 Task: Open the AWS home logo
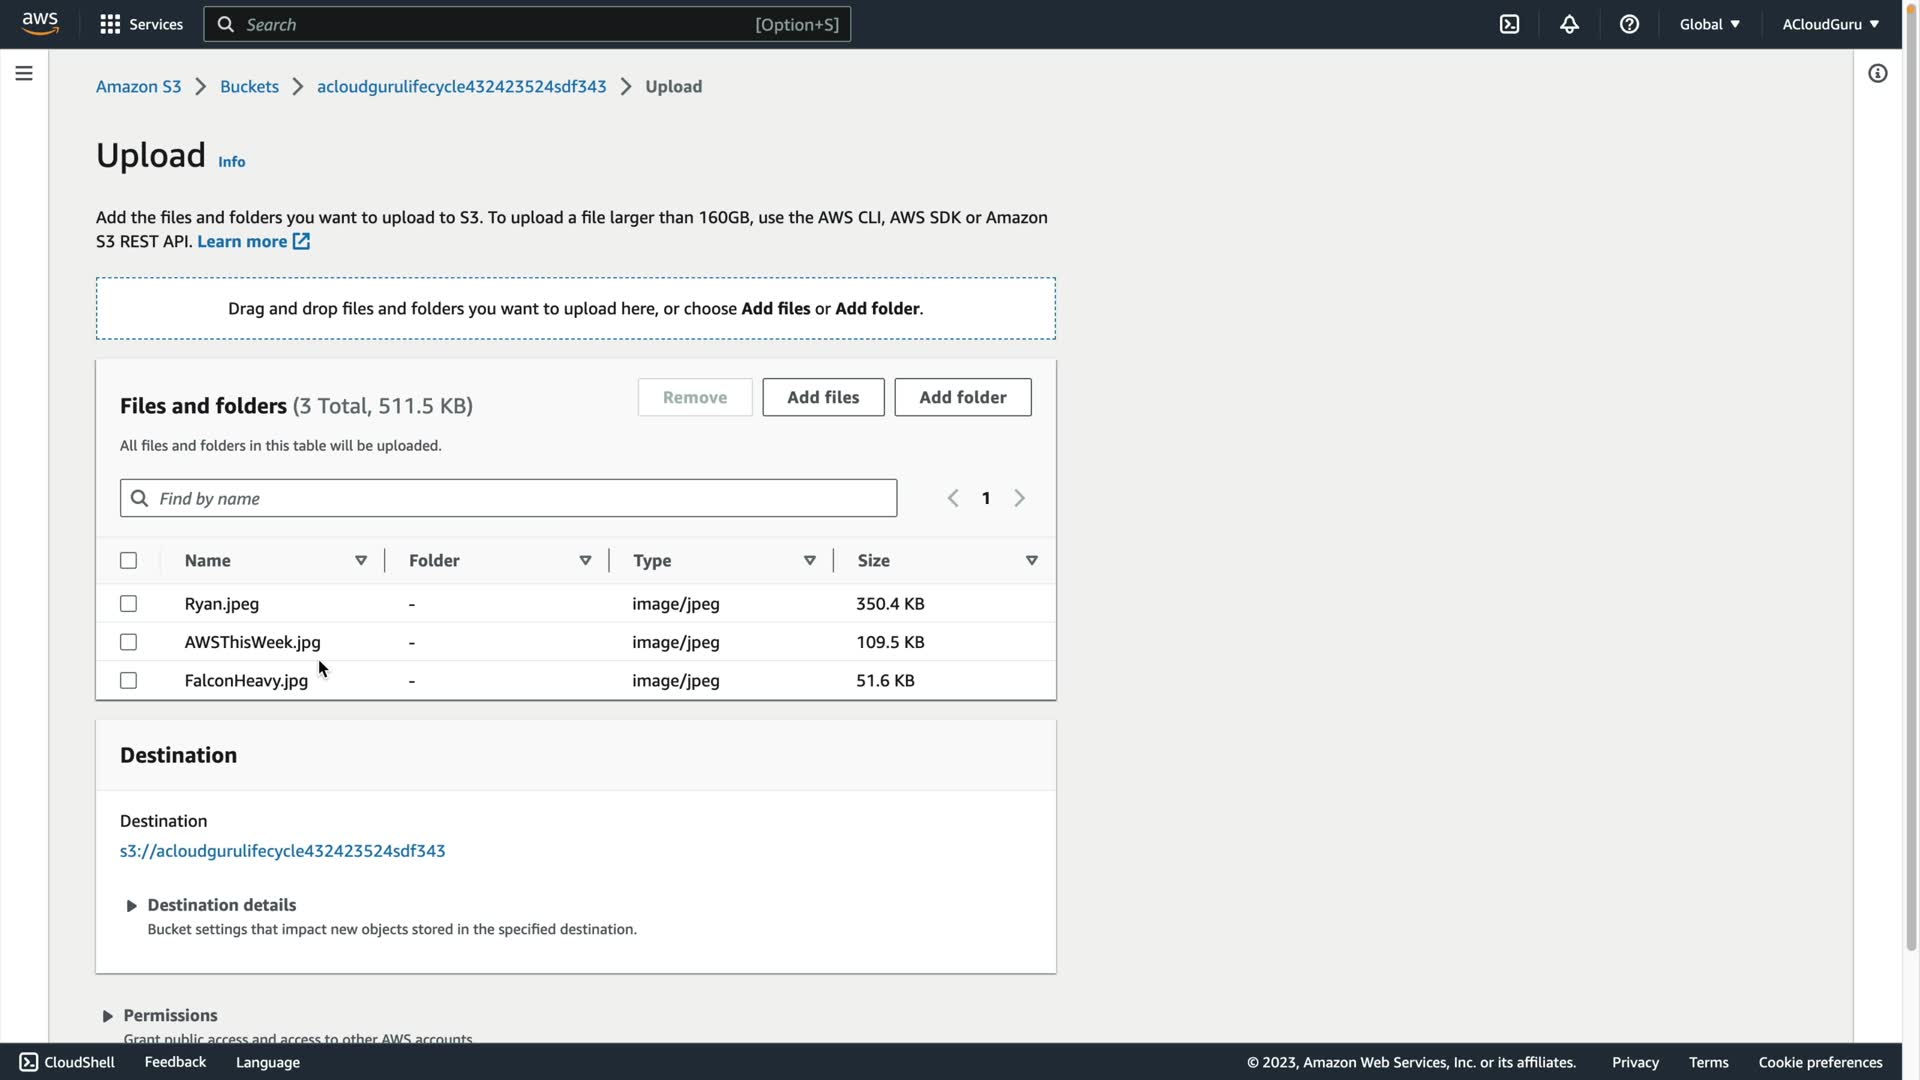click(x=40, y=23)
